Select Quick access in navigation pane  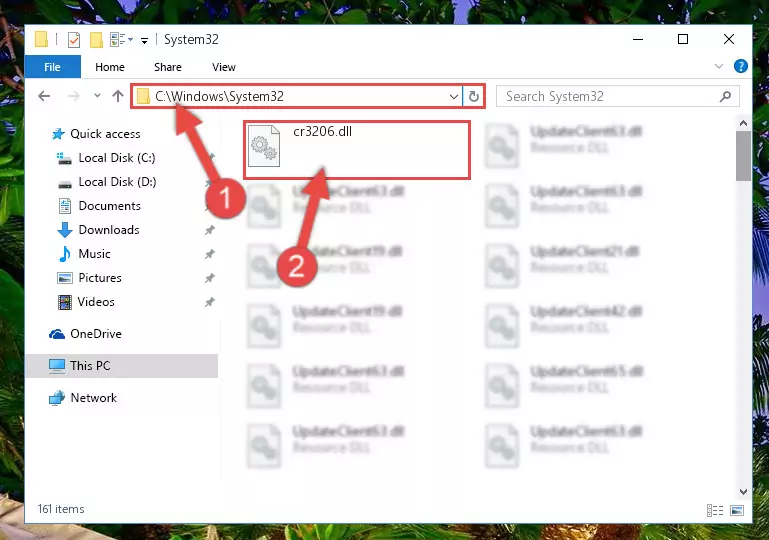click(x=105, y=134)
